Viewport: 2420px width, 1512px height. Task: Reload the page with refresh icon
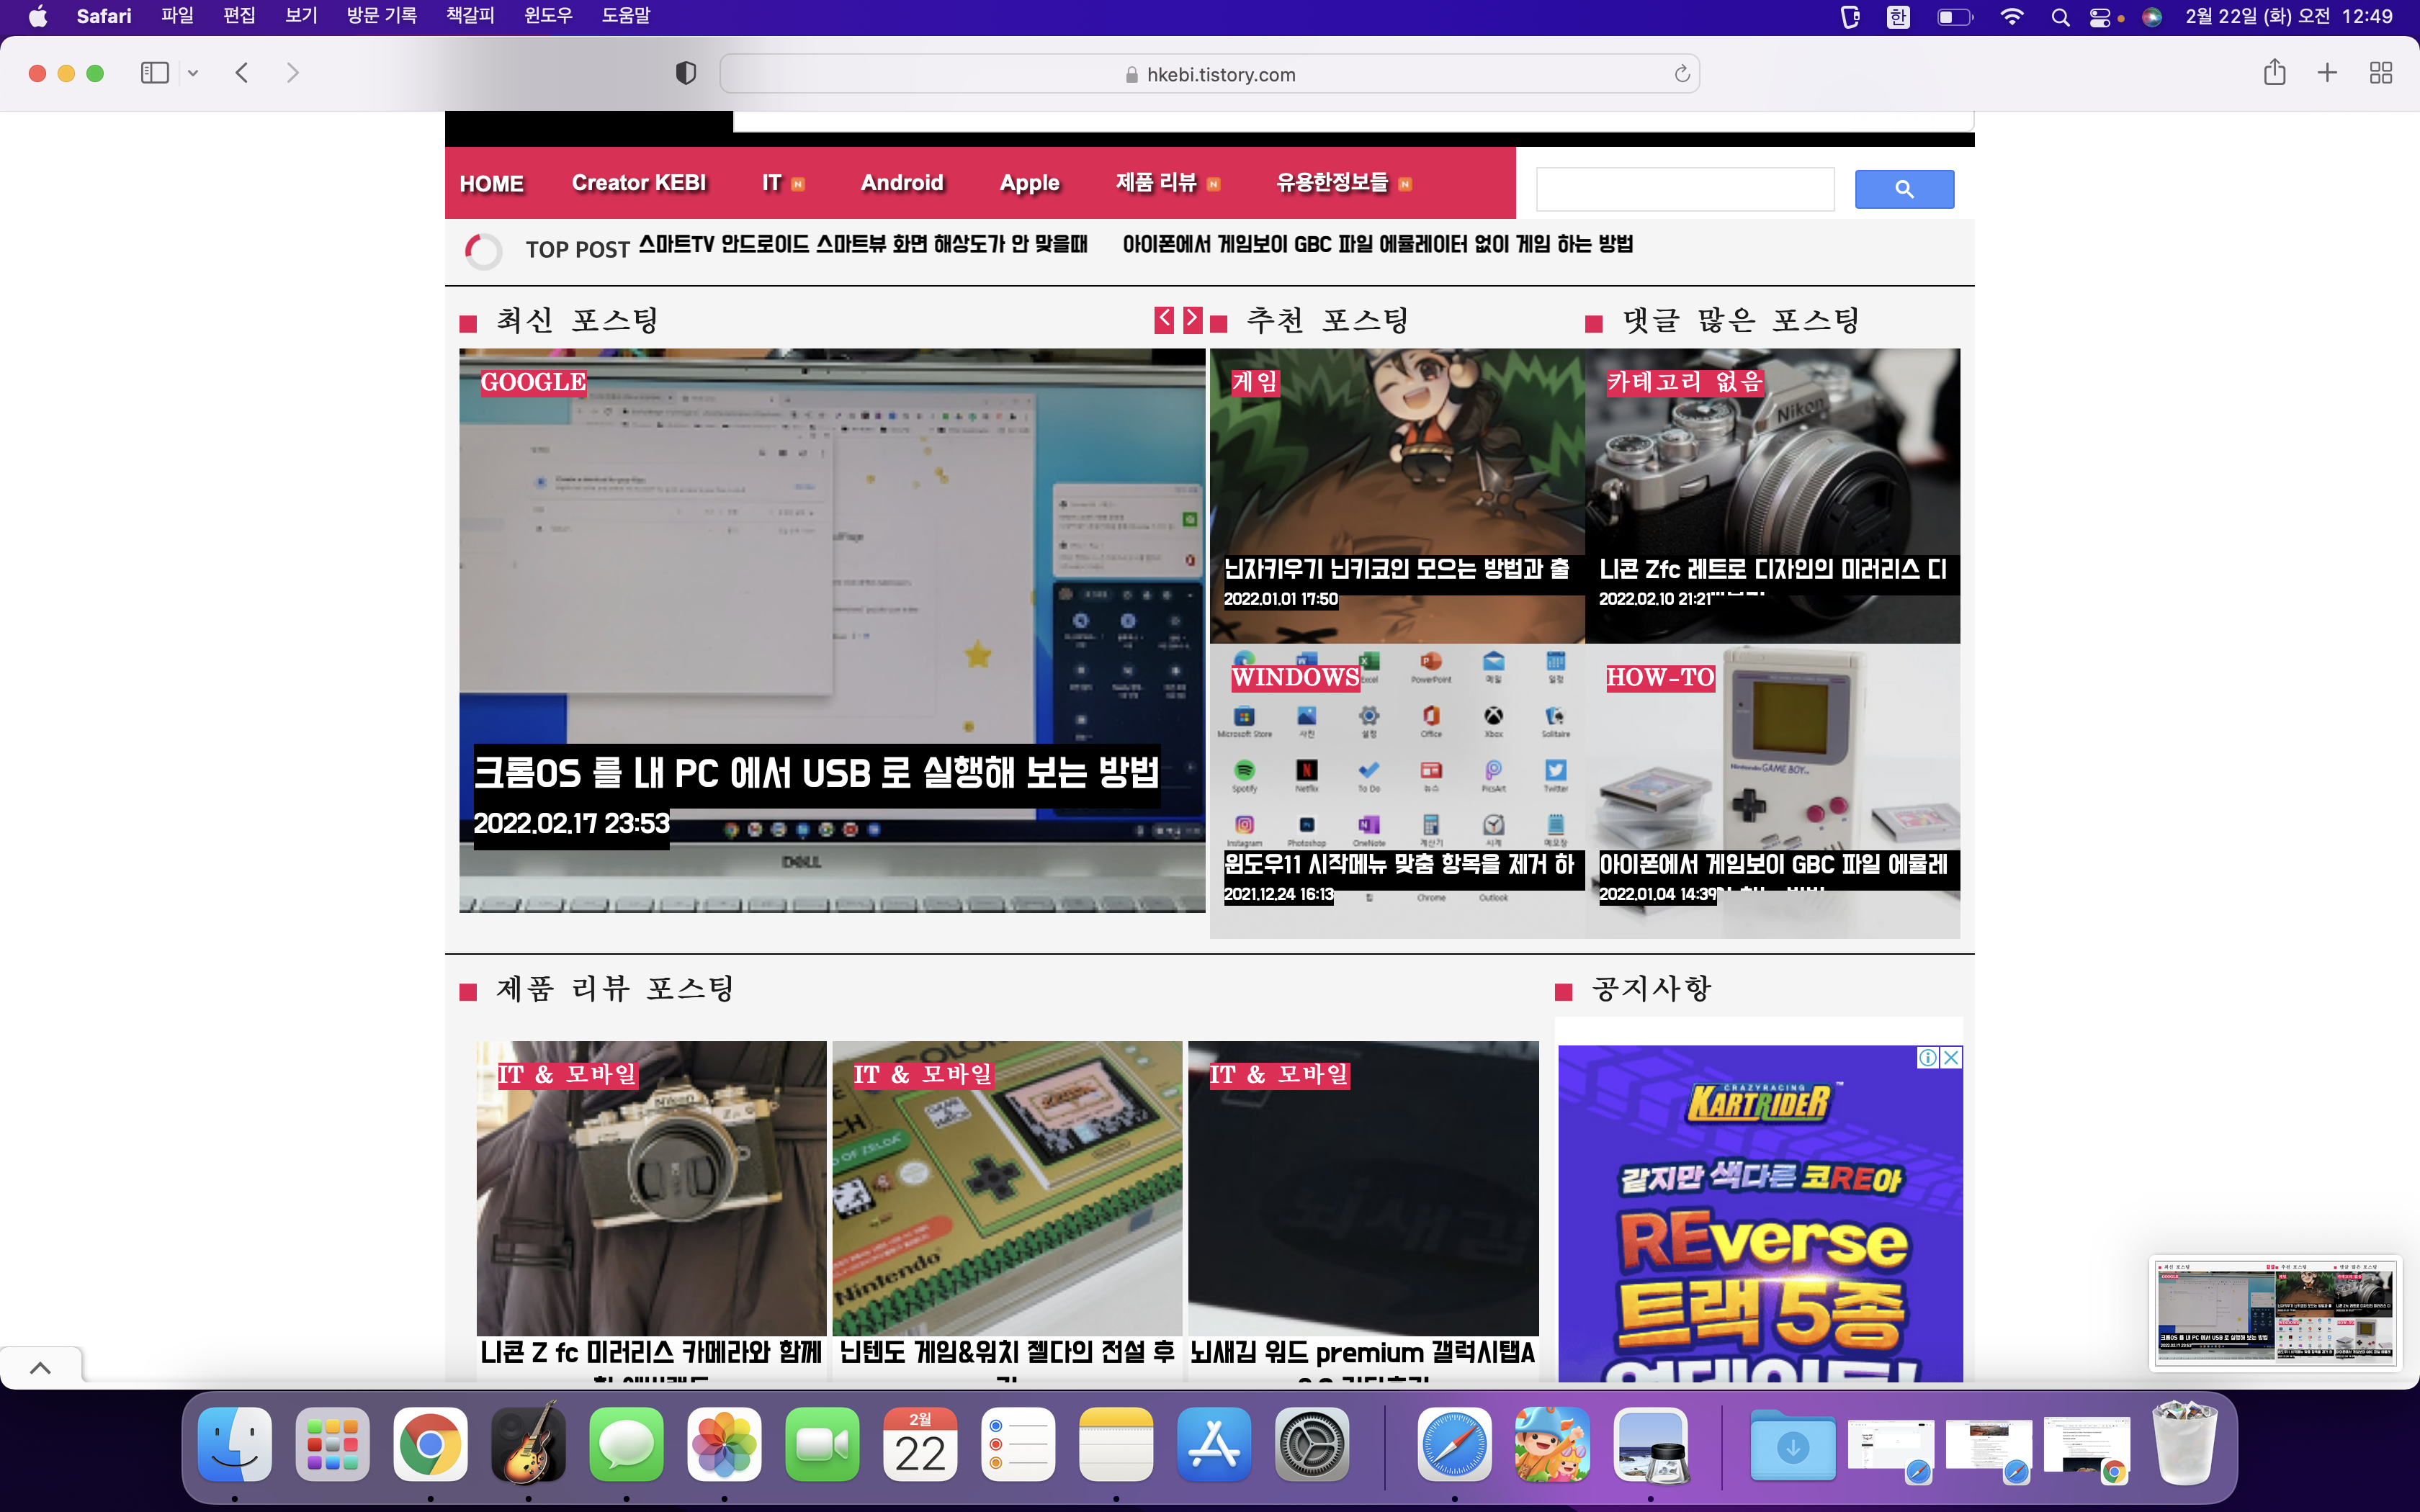coord(1682,74)
